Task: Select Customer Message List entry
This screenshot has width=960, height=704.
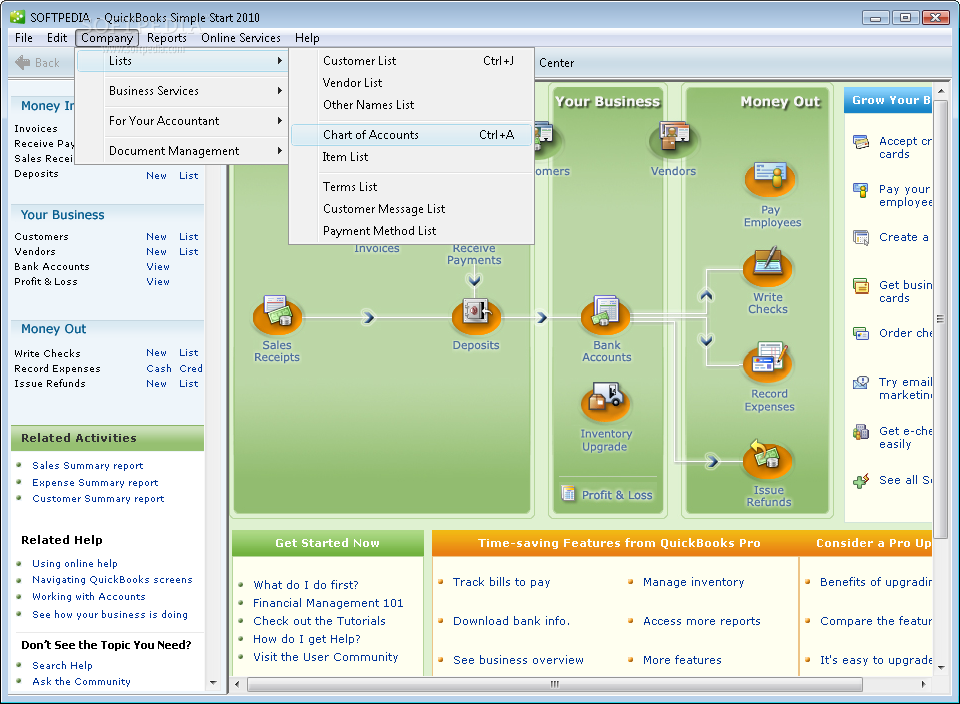Action: [x=411, y=209]
